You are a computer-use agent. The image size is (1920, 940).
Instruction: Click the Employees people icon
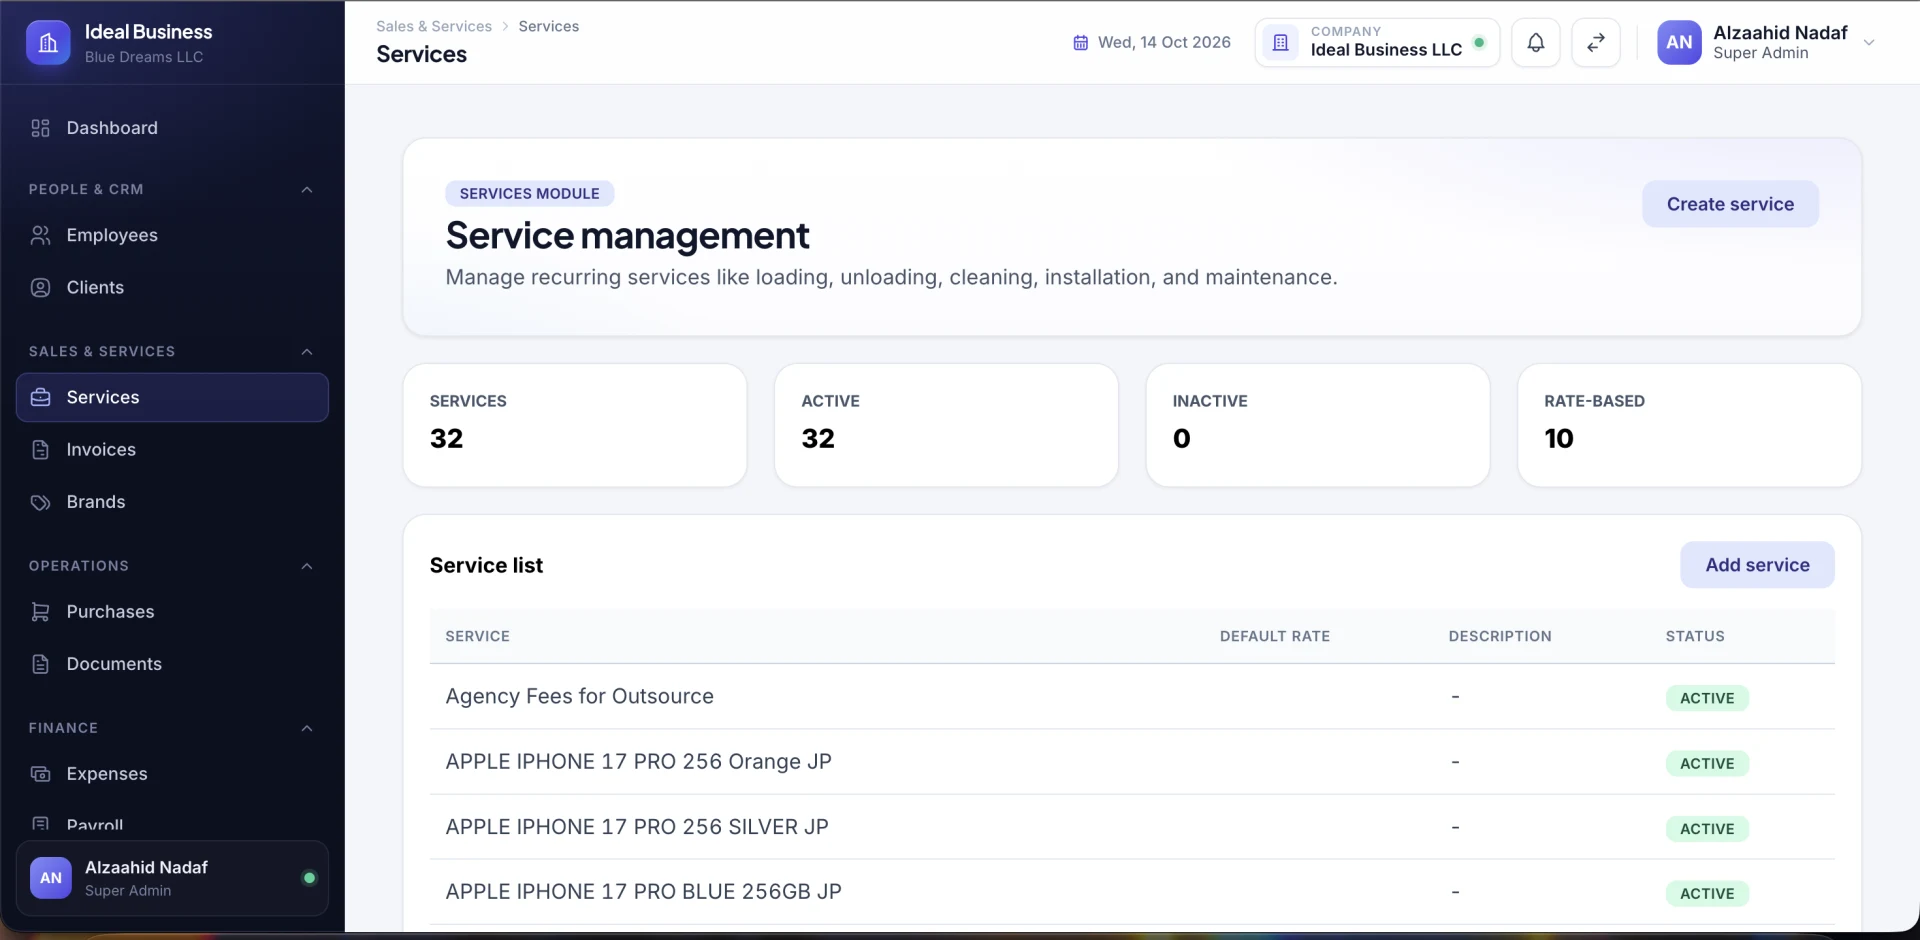[x=40, y=235]
